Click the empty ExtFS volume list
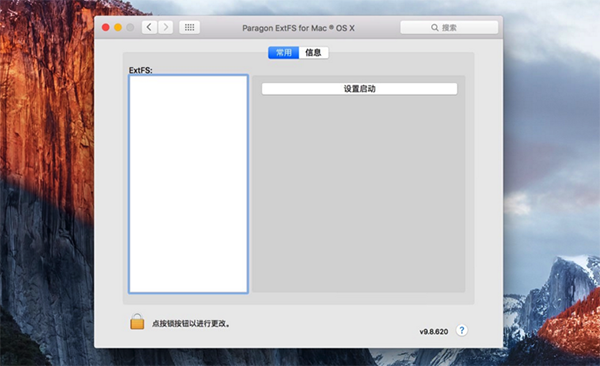This screenshot has width=600, height=366. (x=188, y=184)
